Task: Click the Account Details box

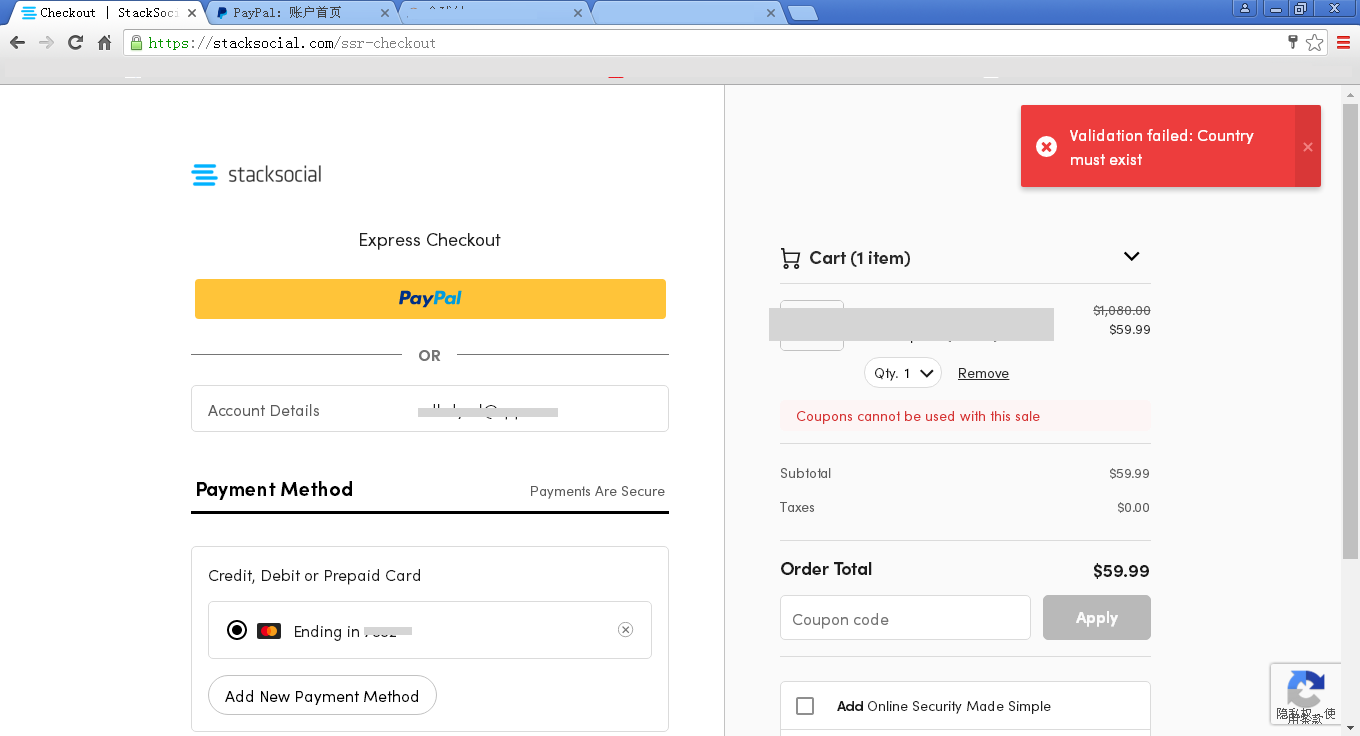Action: tap(430, 409)
